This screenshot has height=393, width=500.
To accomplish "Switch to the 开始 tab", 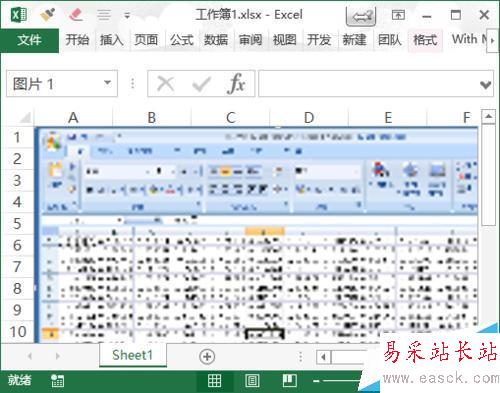I will tap(77, 40).
